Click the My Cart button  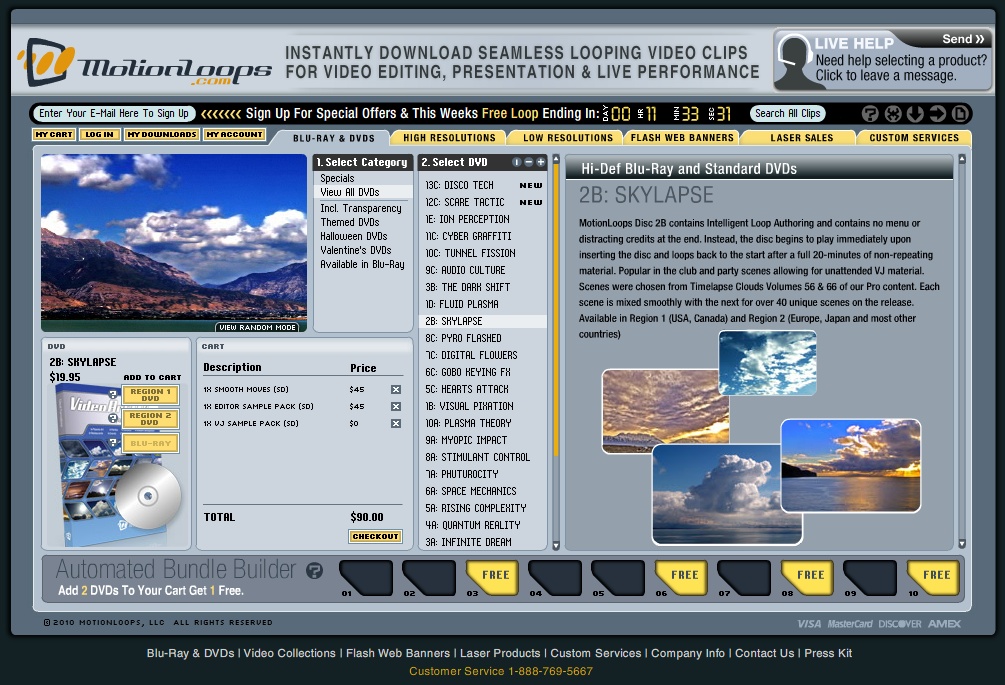[54, 135]
